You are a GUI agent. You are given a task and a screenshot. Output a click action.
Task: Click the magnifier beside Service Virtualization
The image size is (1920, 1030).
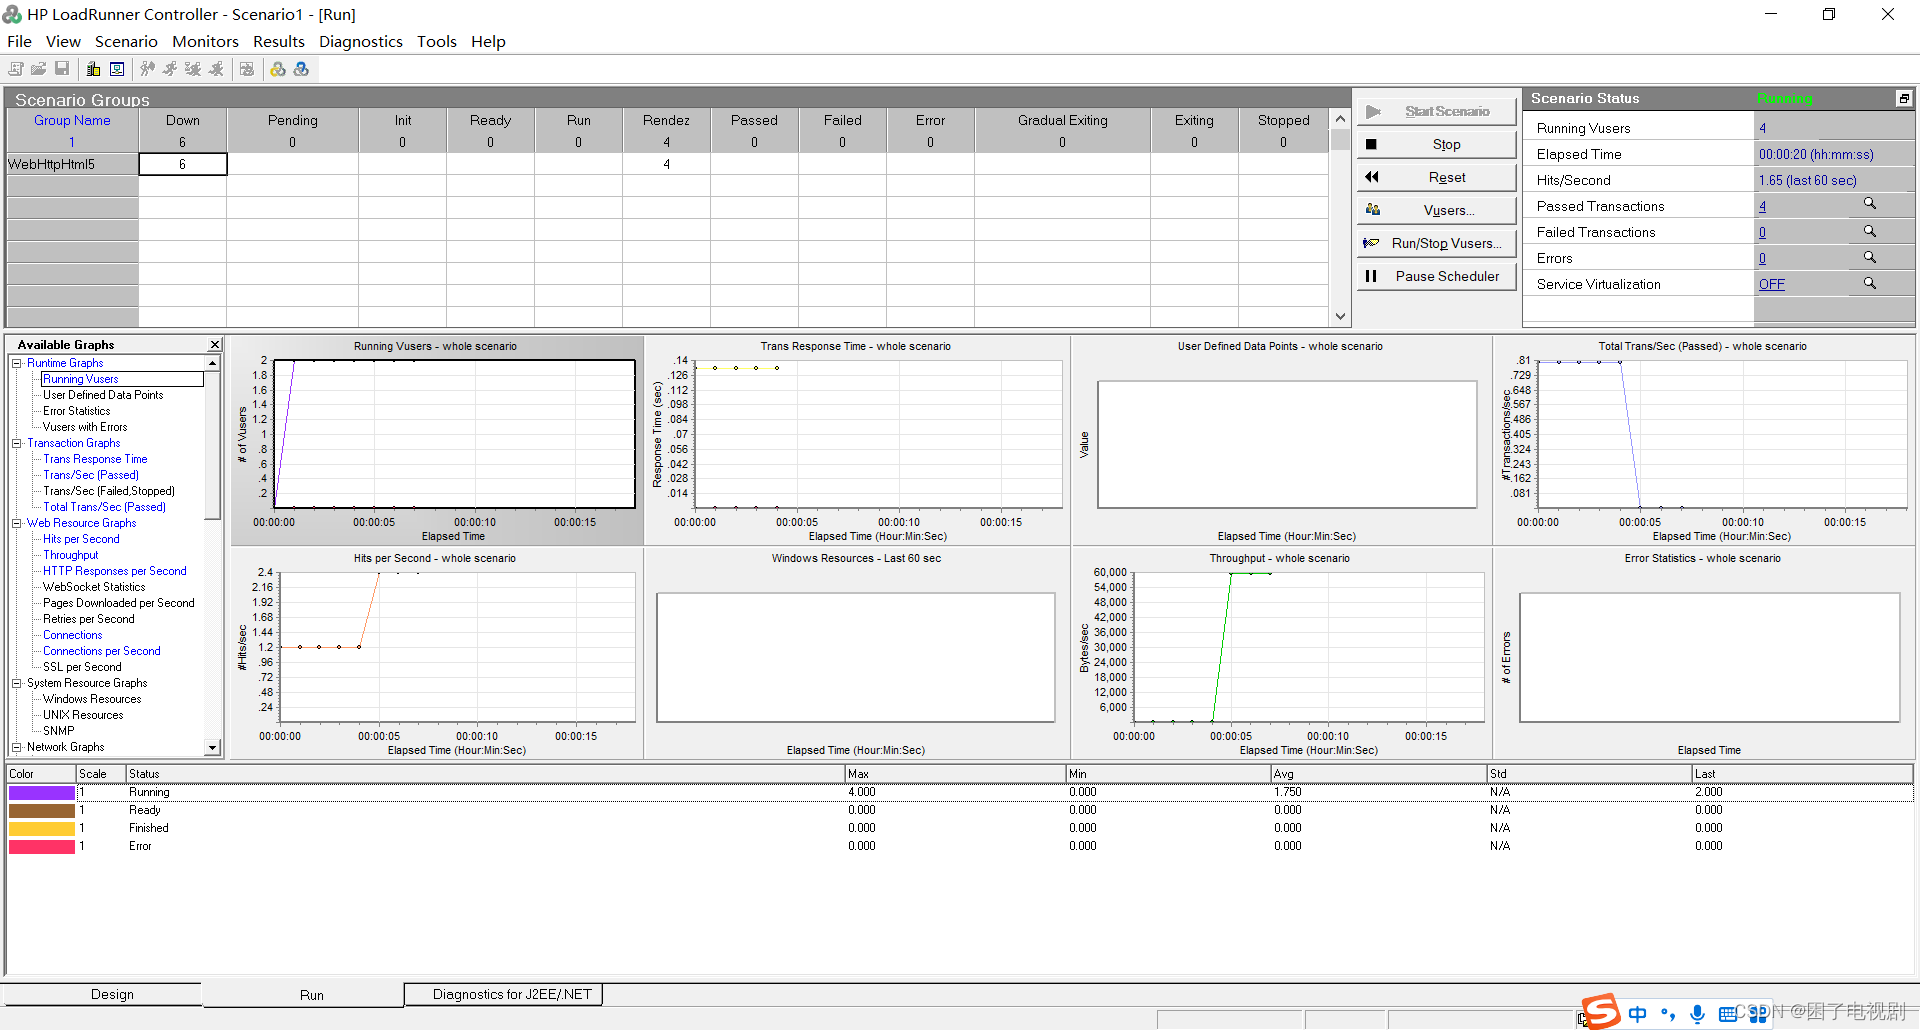click(1869, 283)
